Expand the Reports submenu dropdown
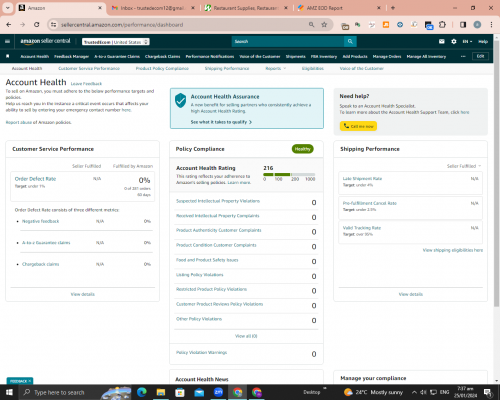 tap(275, 68)
